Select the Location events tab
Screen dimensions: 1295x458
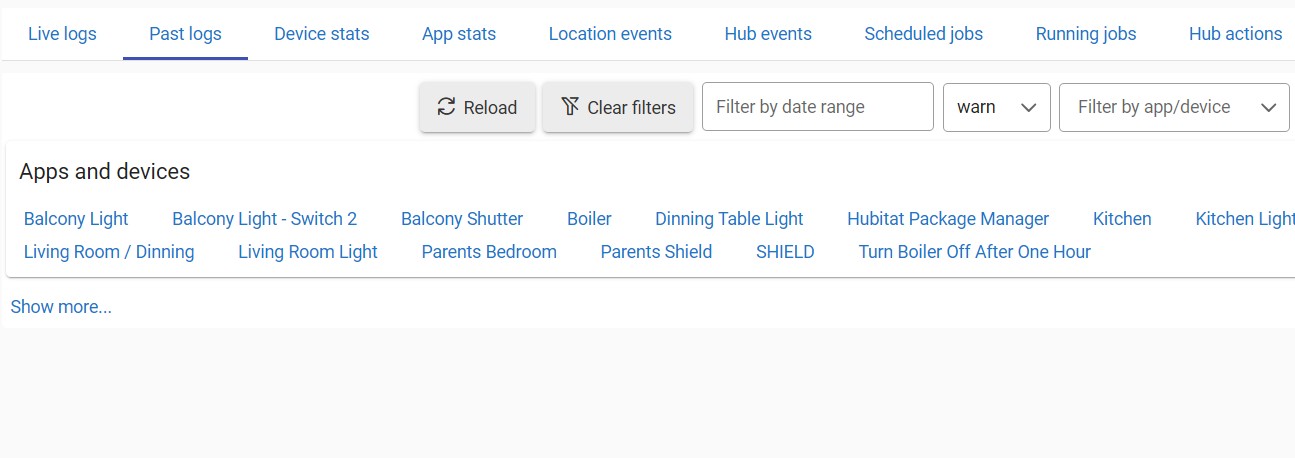[x=610, y=34]
